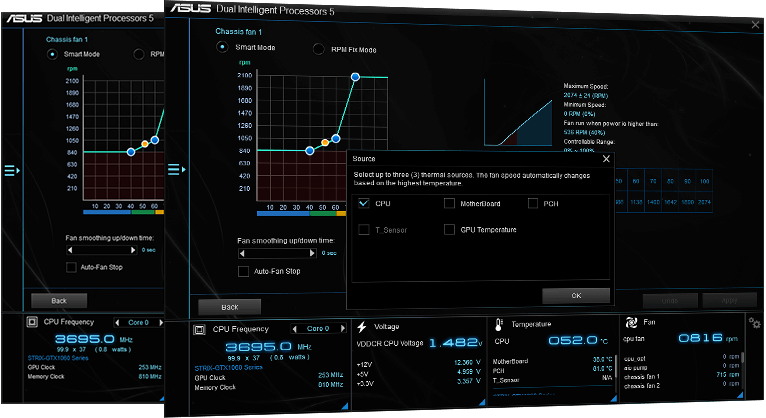The height and width of the screenshot is (418, 766).
Task: Click the VDDCR CPU Voltage reading
Action: coord(456,343)
